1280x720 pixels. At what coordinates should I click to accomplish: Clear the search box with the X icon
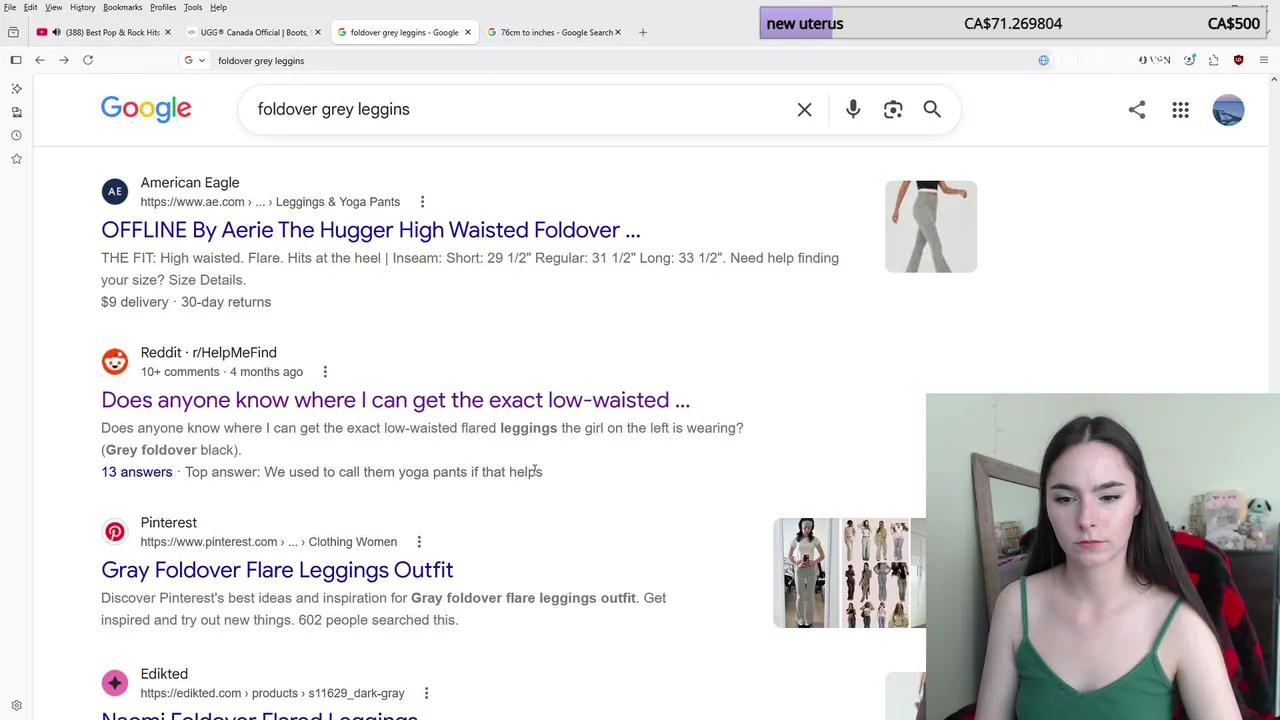point(804,109)
